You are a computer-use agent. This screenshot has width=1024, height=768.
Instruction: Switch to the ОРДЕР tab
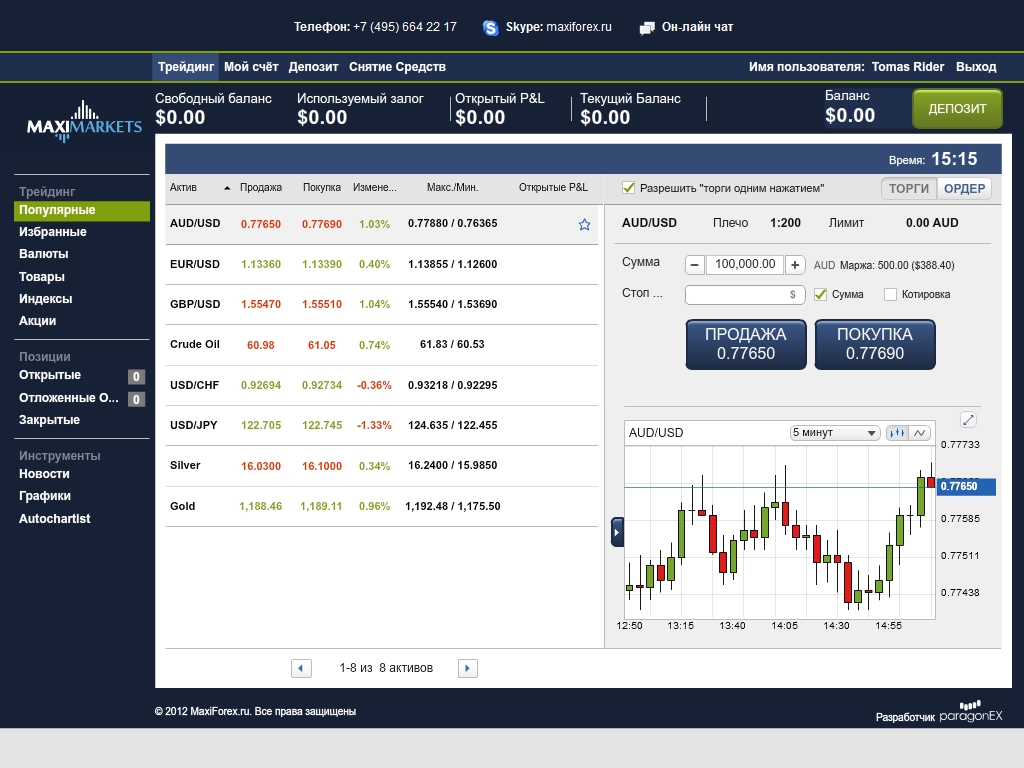click(964, 188)
